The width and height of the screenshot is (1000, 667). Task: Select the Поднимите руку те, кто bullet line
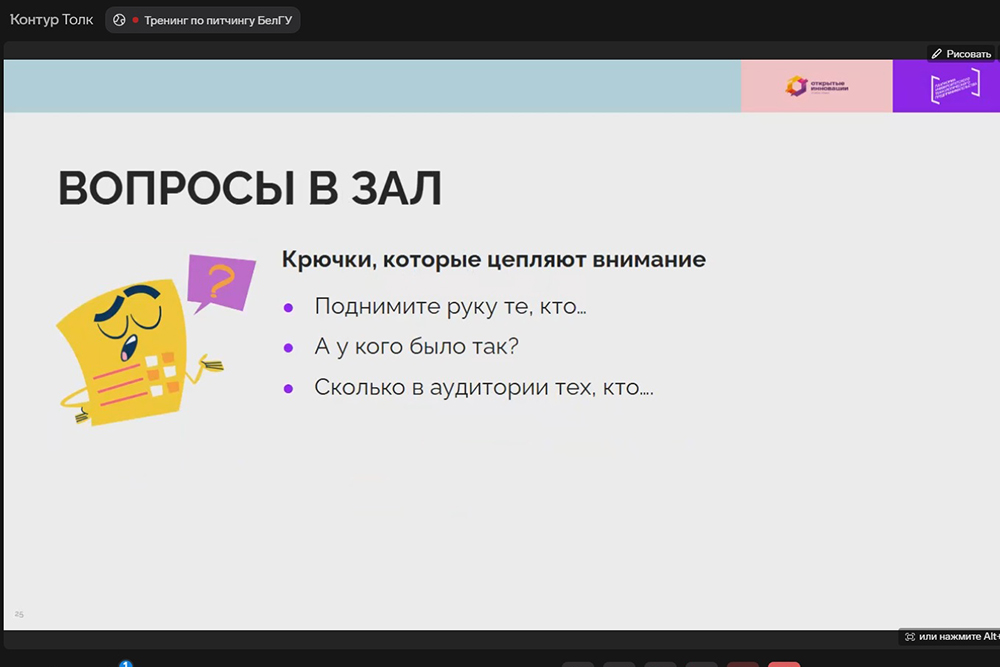[450, 306]
